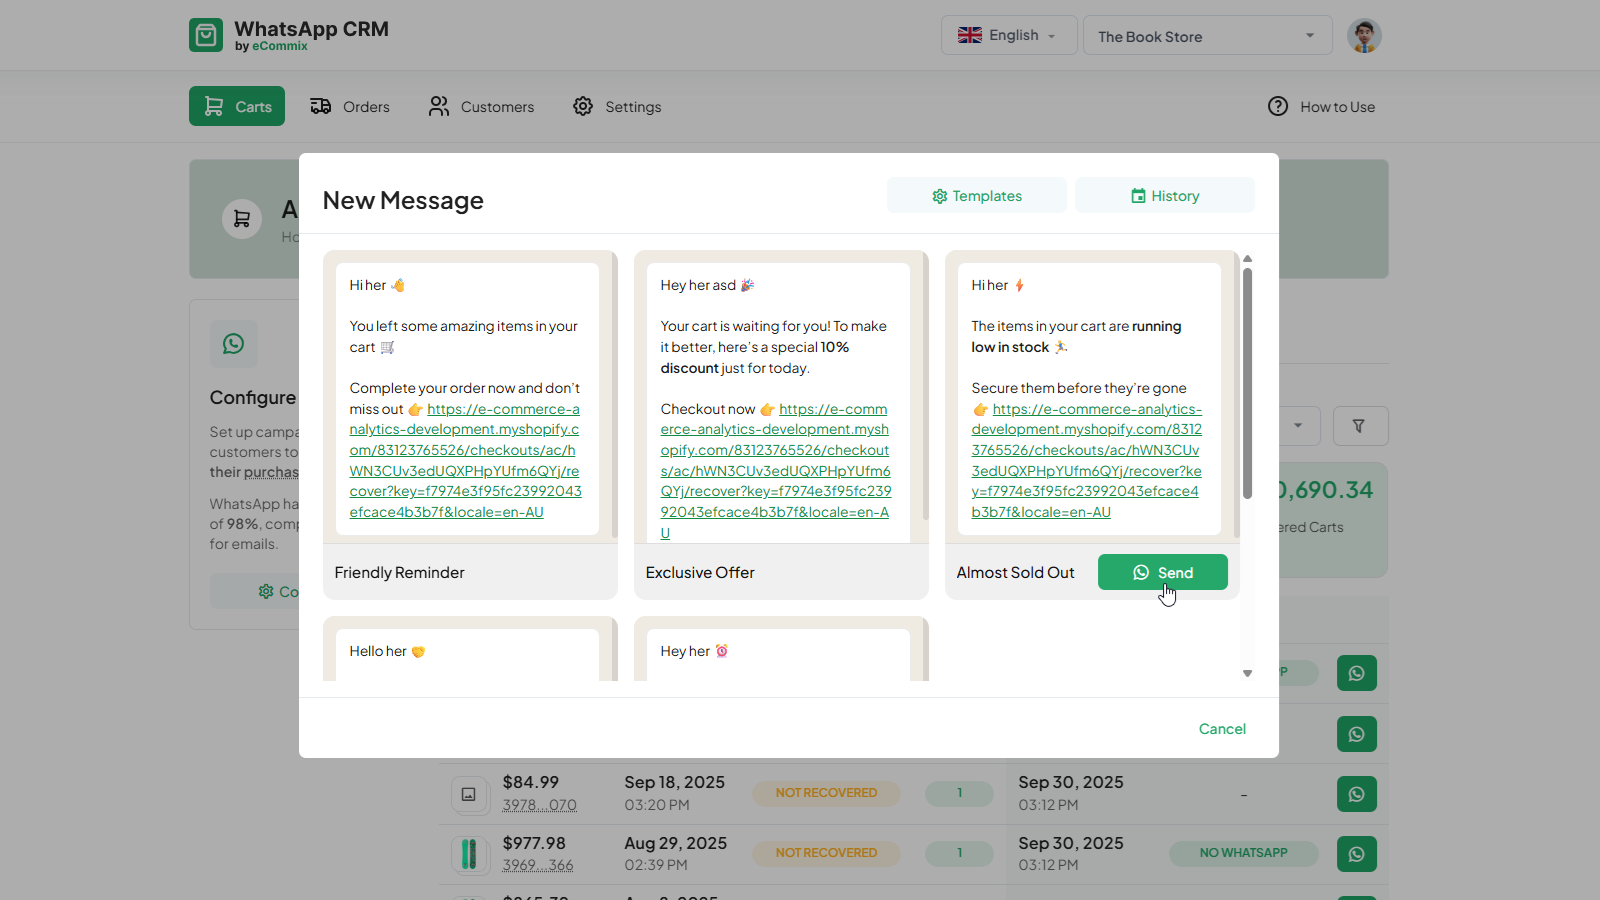Switch to the Customers tab
Viewport: 1600px width, 900px height.
pos(481,106)
